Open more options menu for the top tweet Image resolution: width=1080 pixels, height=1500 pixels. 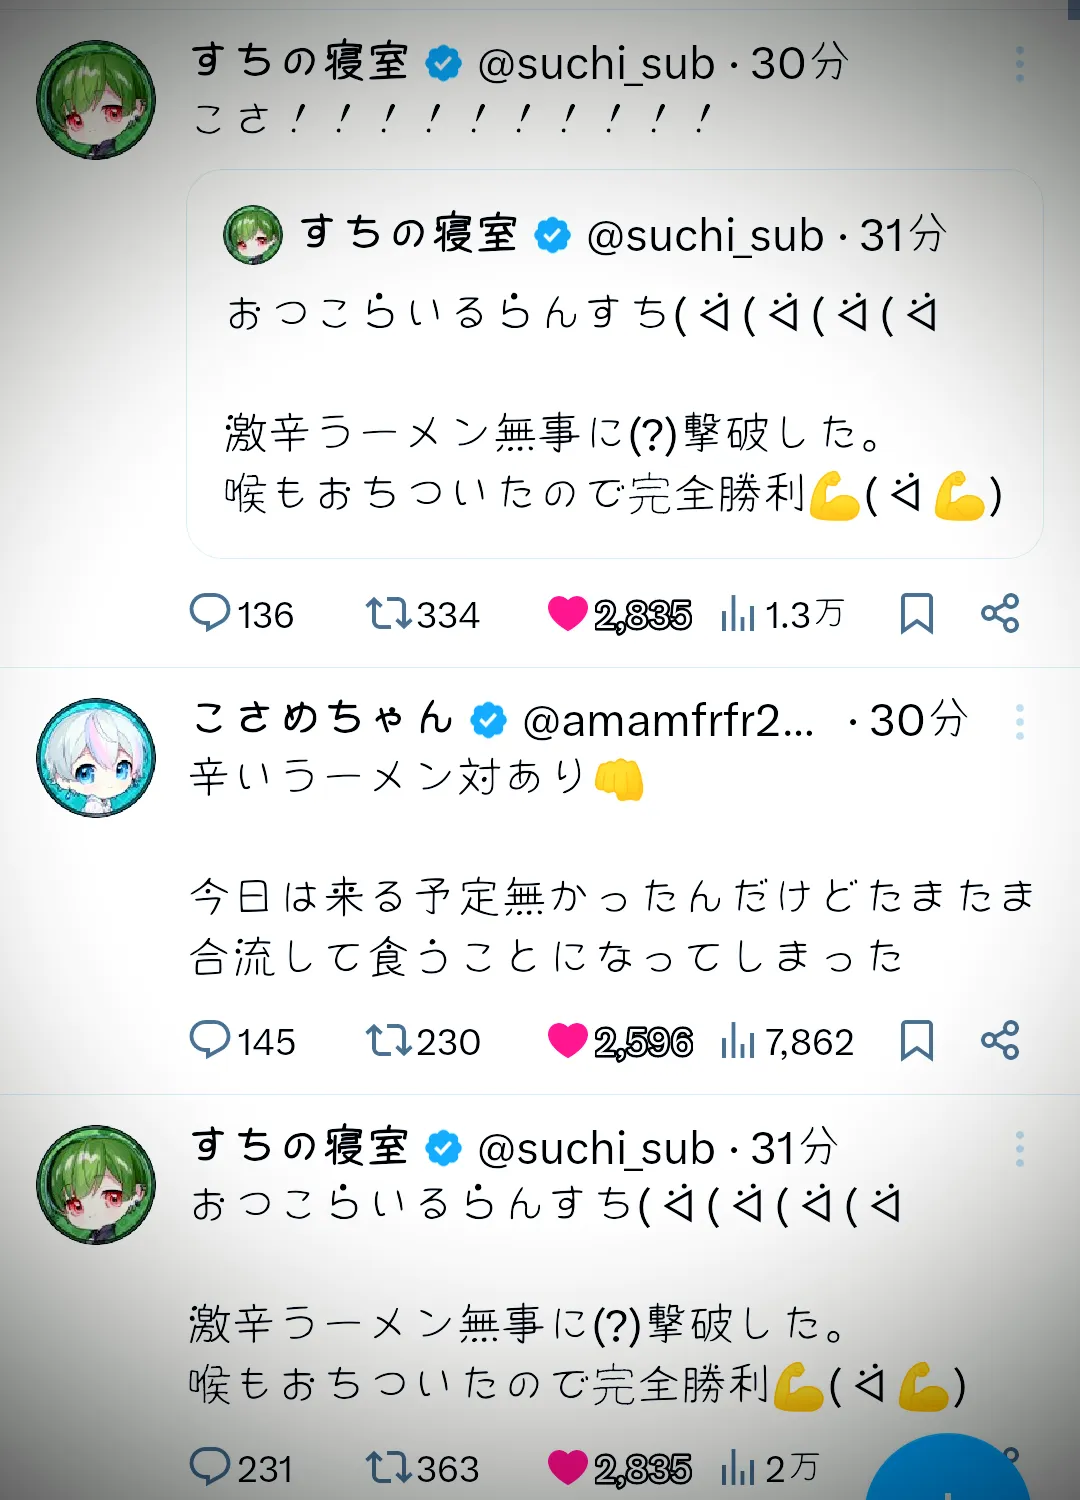(x=1019, y=64)
